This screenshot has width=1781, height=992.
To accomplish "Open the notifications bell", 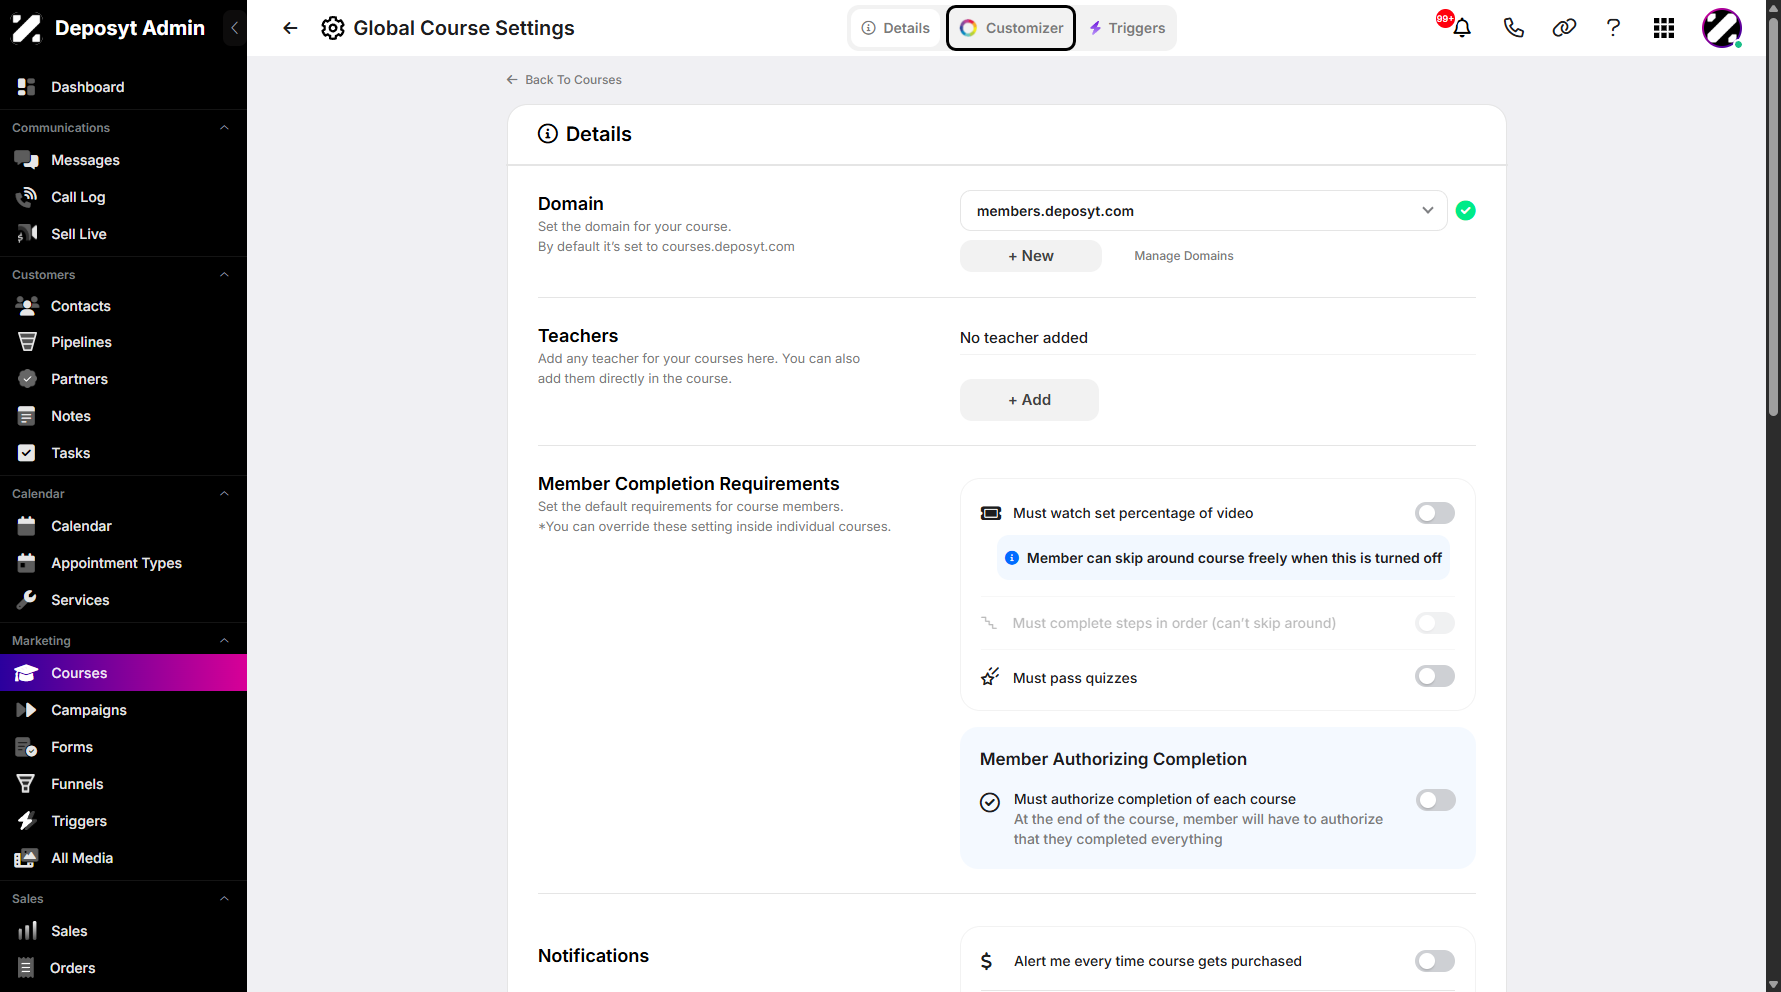I will [1461, 28].
